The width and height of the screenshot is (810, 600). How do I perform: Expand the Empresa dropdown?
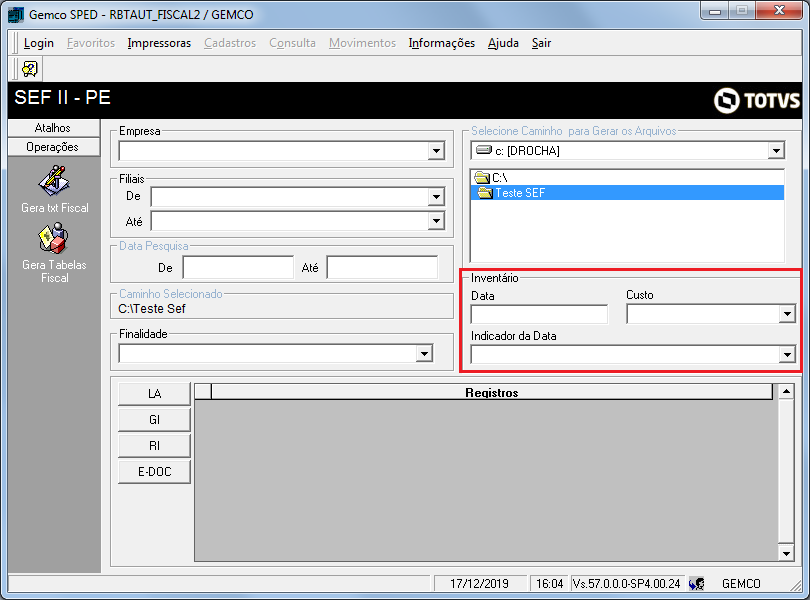point(437,151)
